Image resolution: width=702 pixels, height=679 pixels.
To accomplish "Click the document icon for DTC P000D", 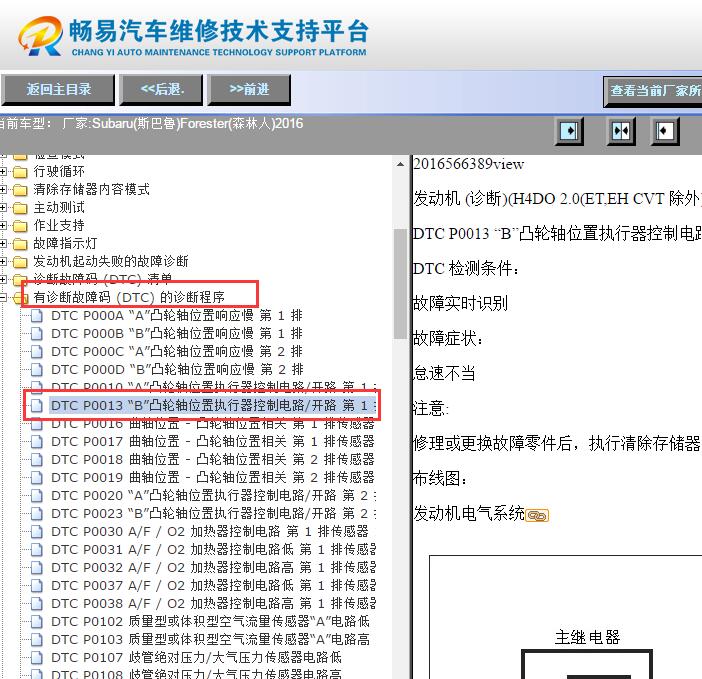I will pos(37,369).
